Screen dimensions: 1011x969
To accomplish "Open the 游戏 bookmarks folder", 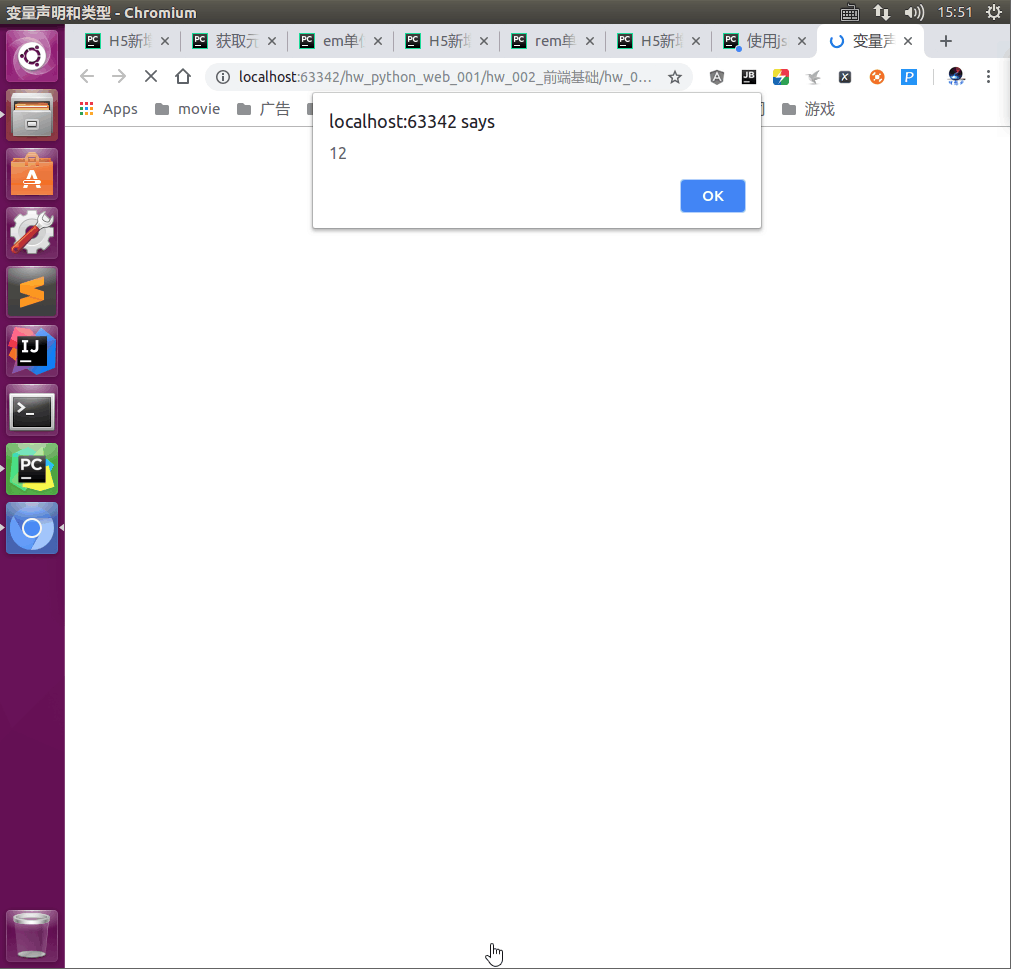I will (809, 109).
